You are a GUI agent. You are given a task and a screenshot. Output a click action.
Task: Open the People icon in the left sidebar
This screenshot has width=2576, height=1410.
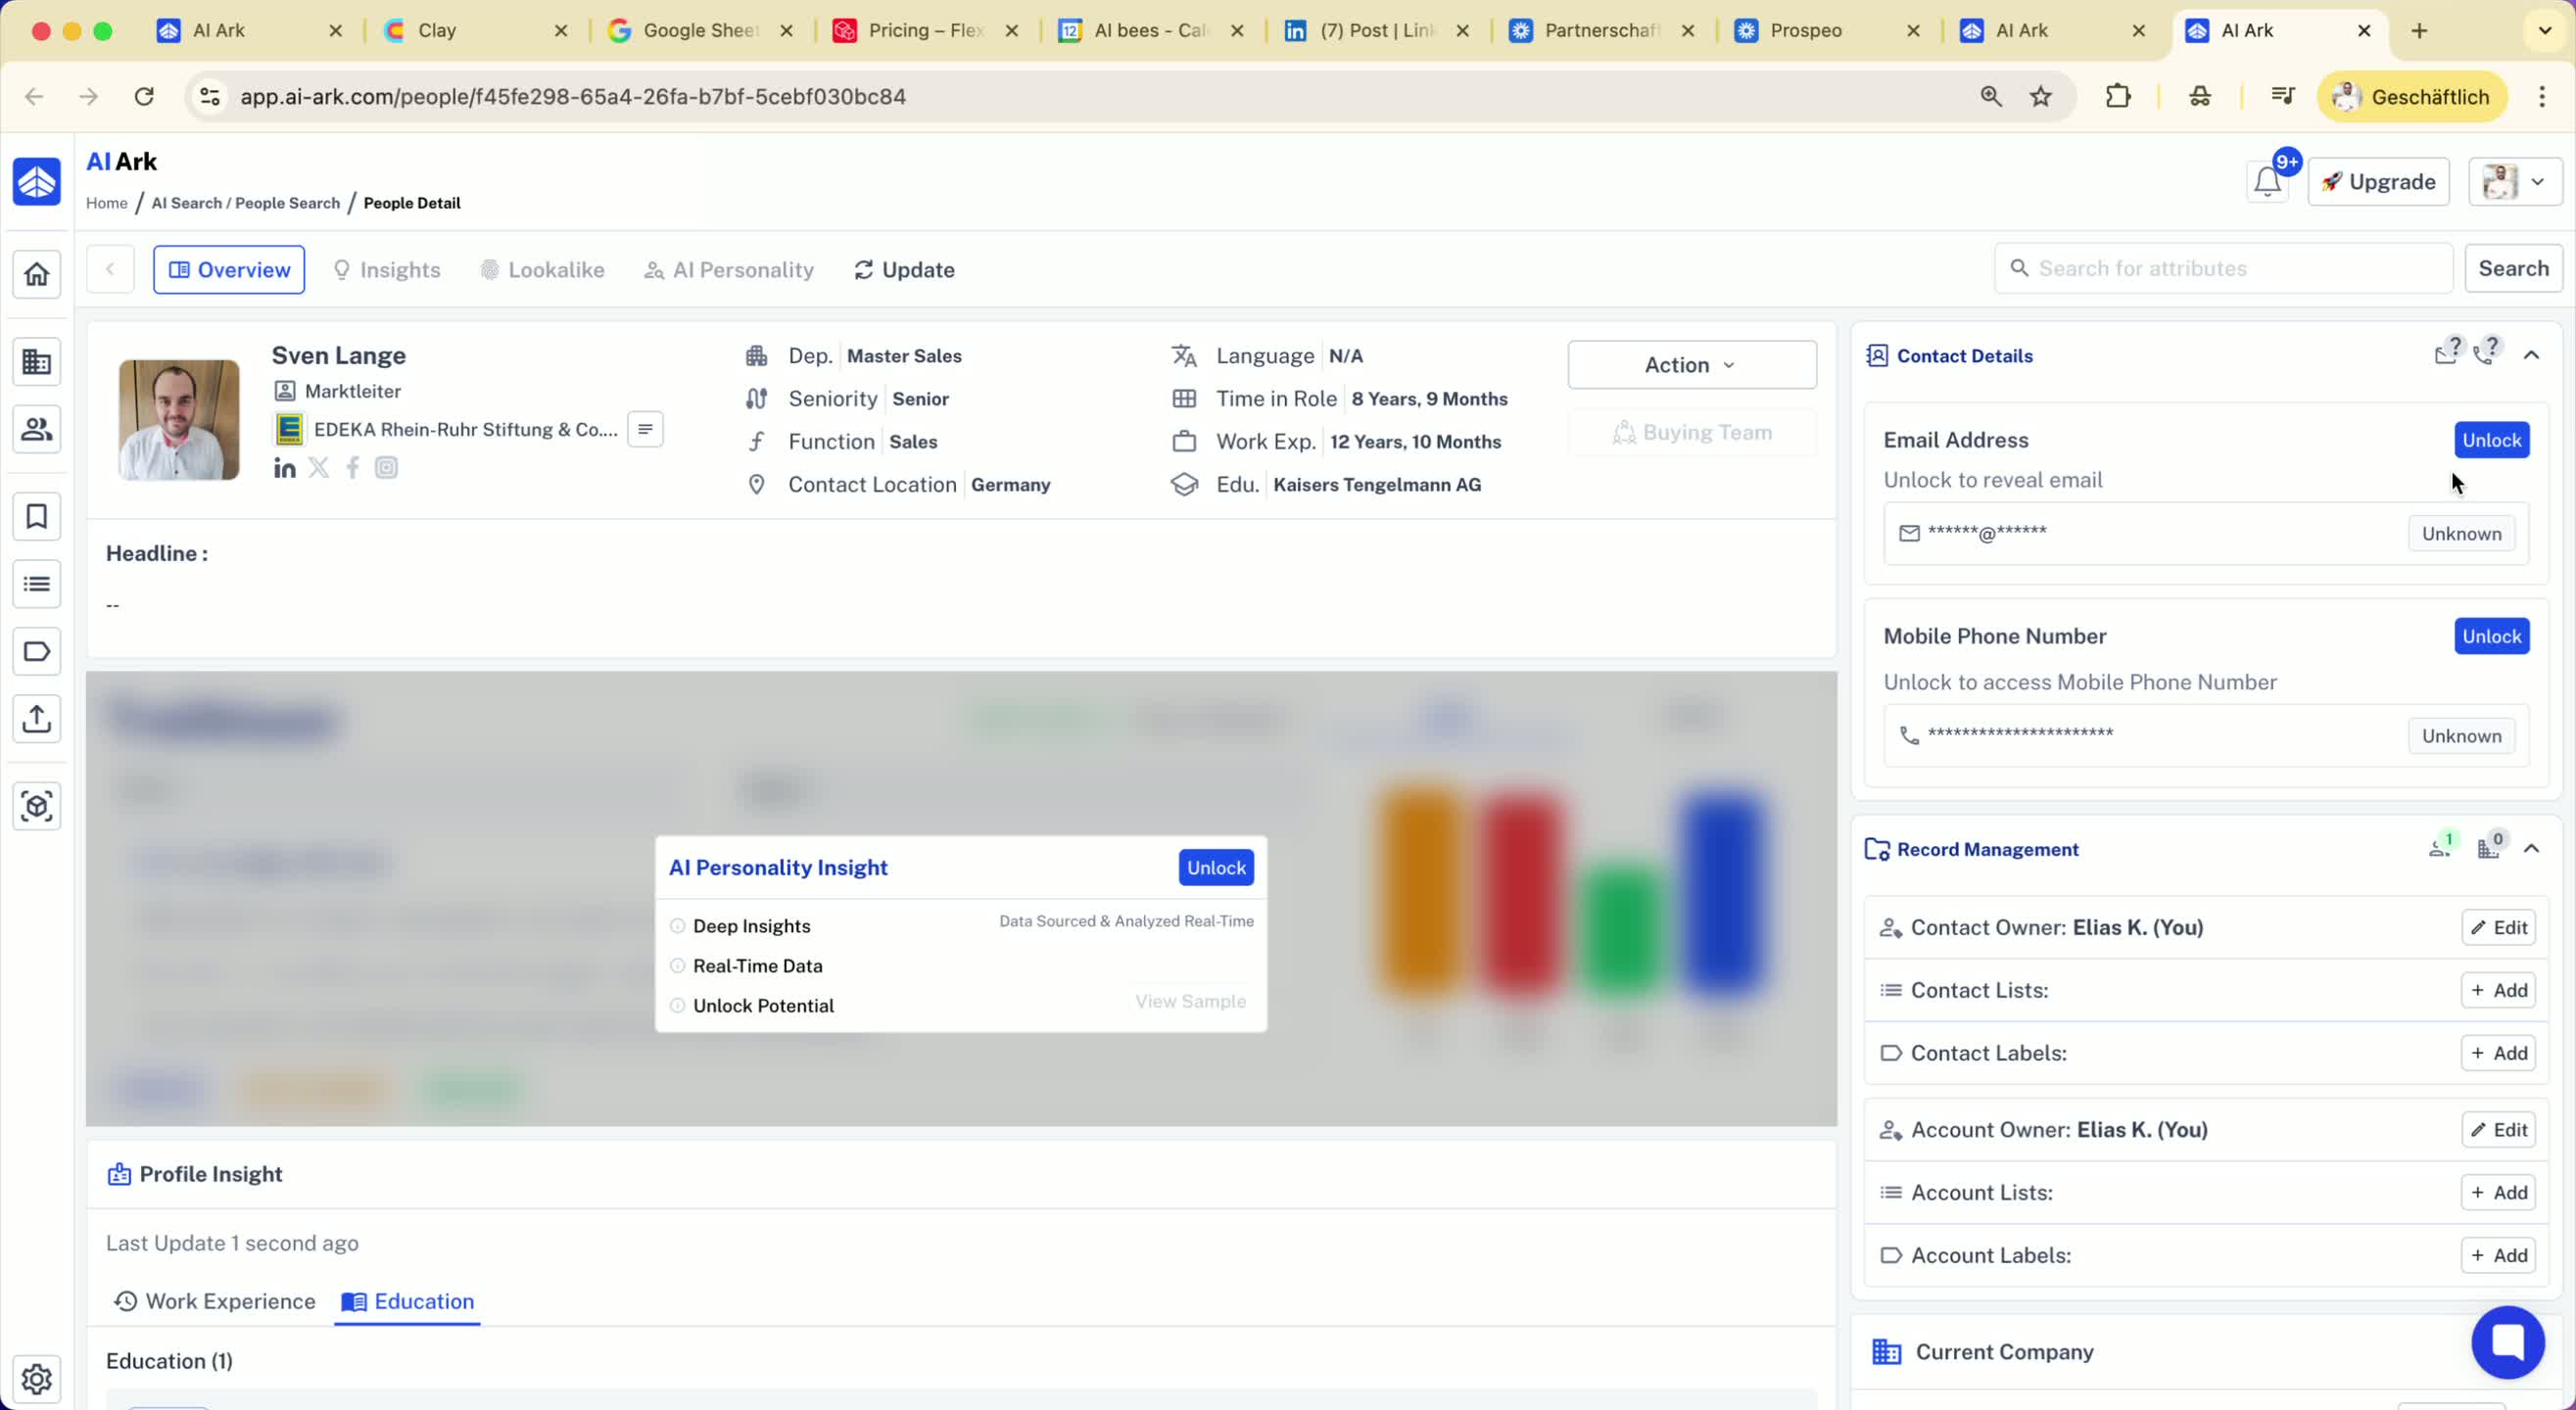coord(37,429)
